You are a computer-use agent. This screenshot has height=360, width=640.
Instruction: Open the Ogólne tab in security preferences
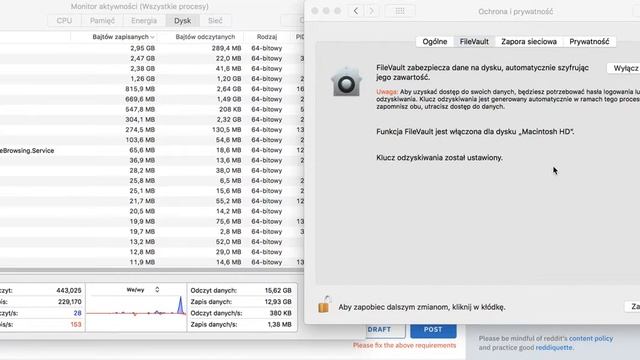click(x=435, y=42)
